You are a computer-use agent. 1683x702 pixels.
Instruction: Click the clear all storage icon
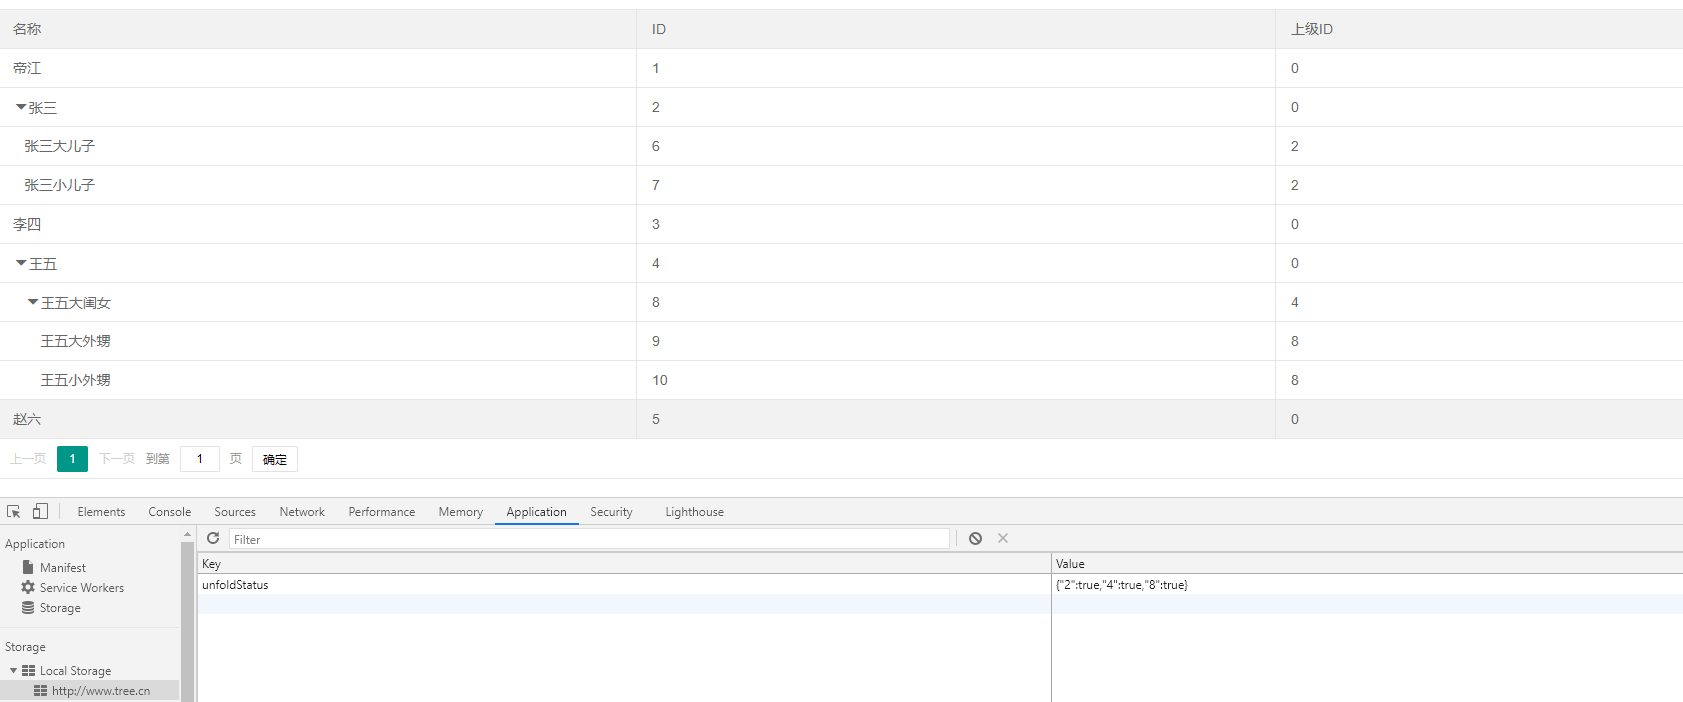point(975,539)
